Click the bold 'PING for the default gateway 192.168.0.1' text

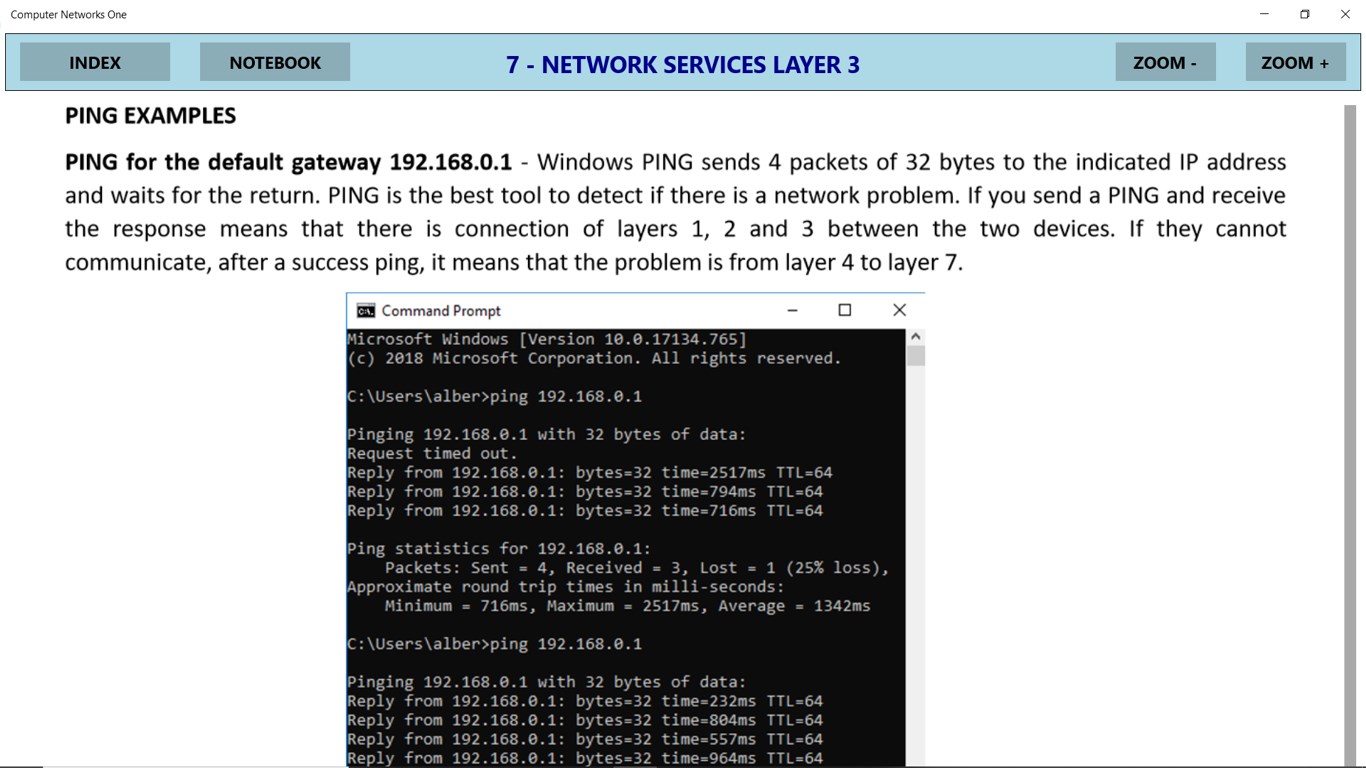288,162
